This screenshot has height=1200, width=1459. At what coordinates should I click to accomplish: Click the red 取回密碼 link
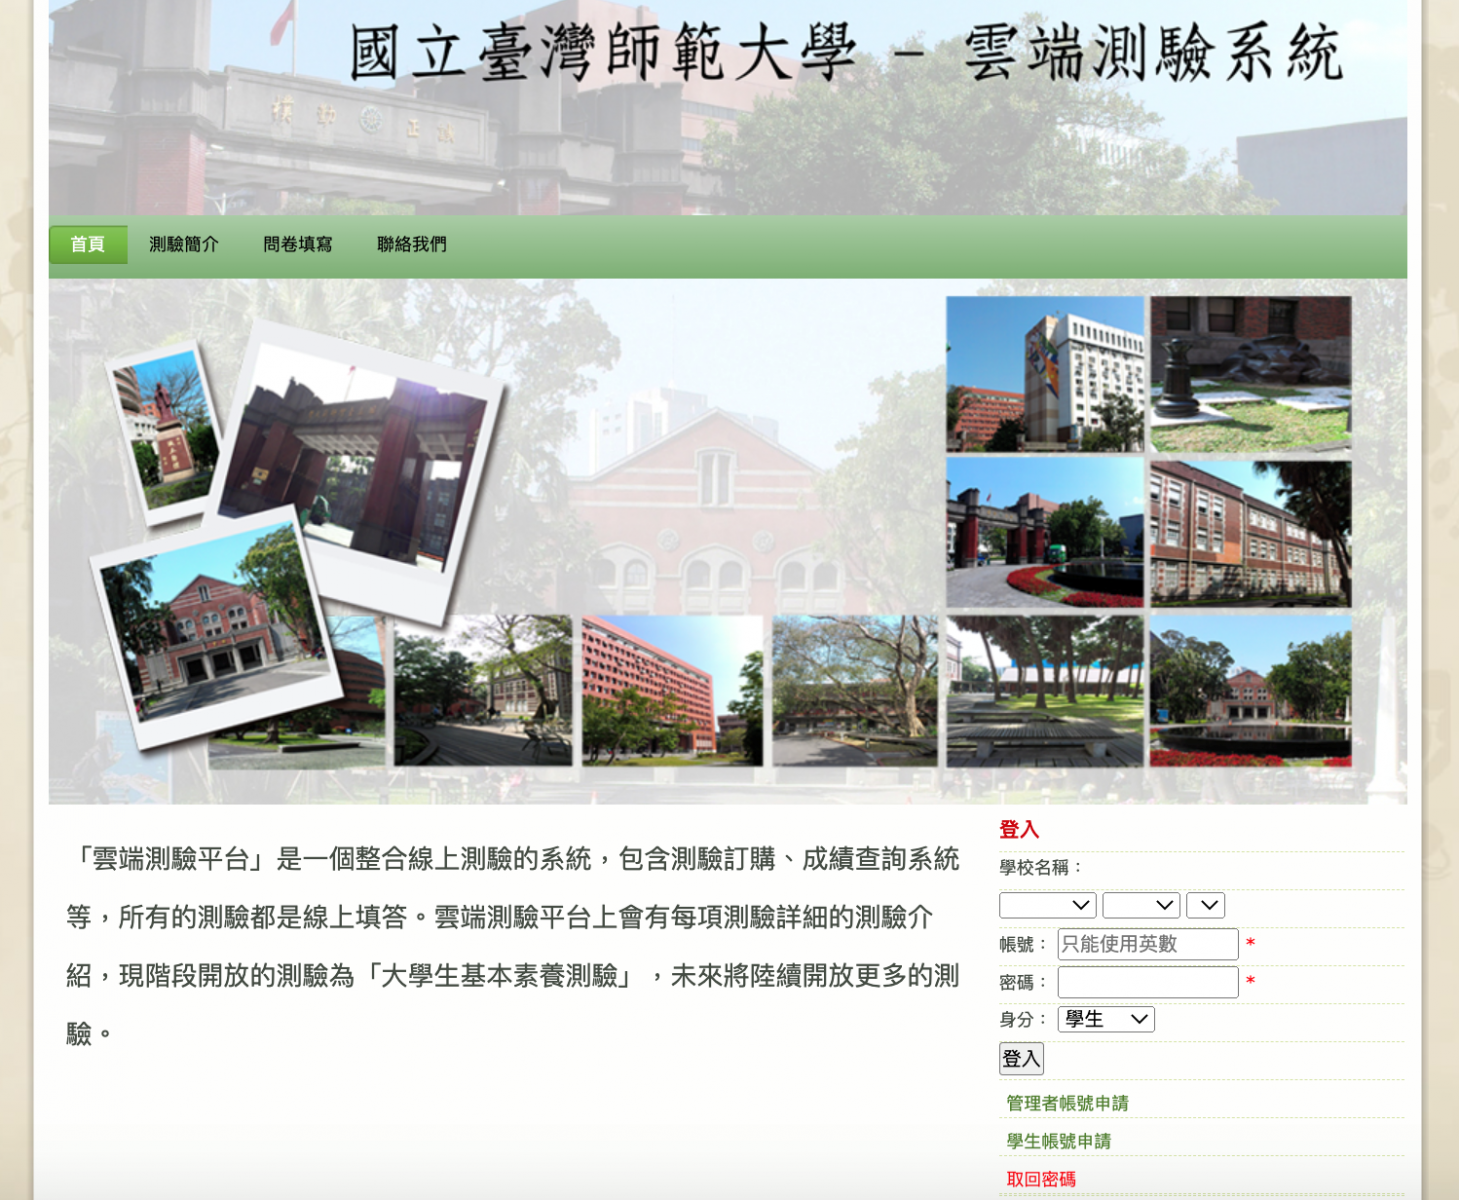tap(1041, 1179)
